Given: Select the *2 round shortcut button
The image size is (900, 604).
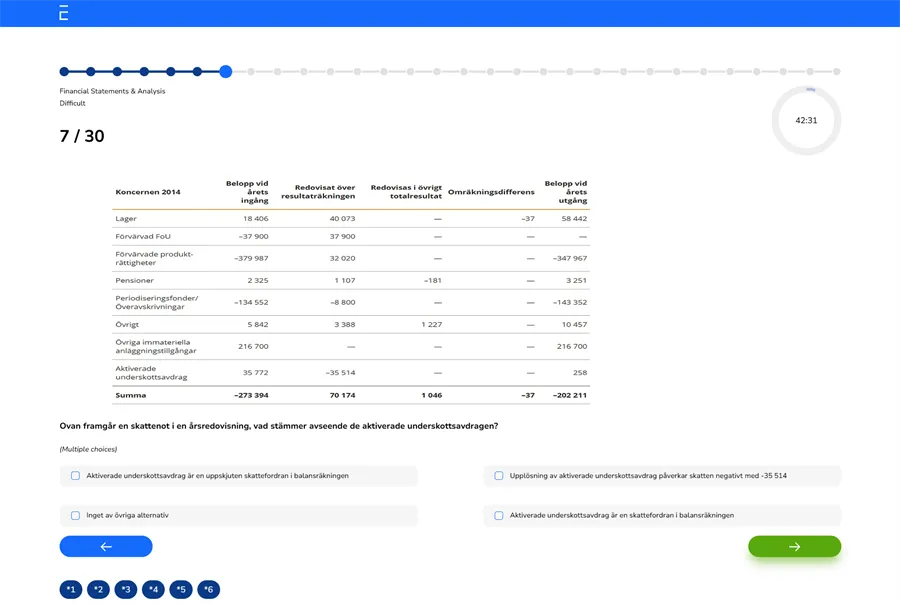Looking at the screenshot, I should click(x=98, y=589).
